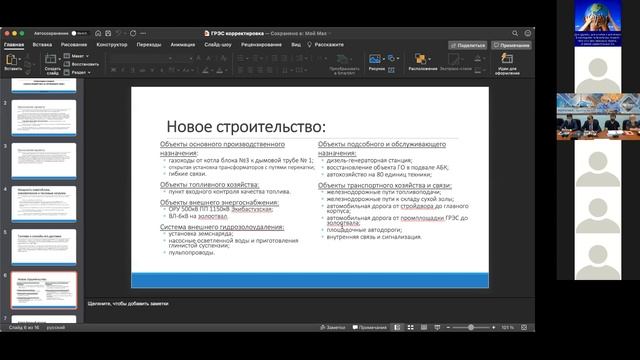Switch to the Анимация tab

[x=182, y=45]
